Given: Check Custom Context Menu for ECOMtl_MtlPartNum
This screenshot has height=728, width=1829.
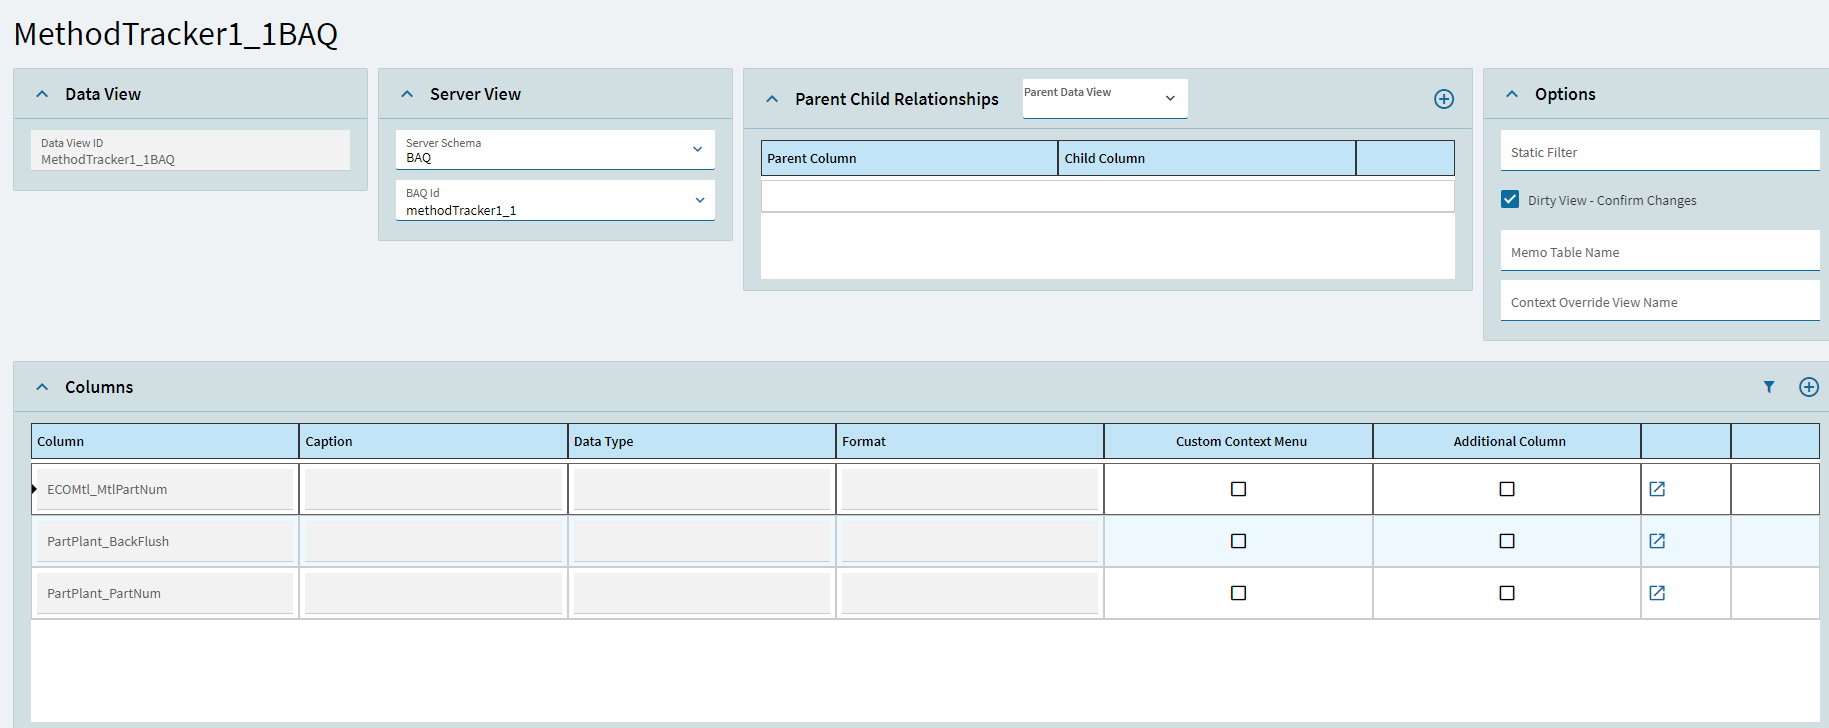Looking at the screenshot, I should [1238, 489].
